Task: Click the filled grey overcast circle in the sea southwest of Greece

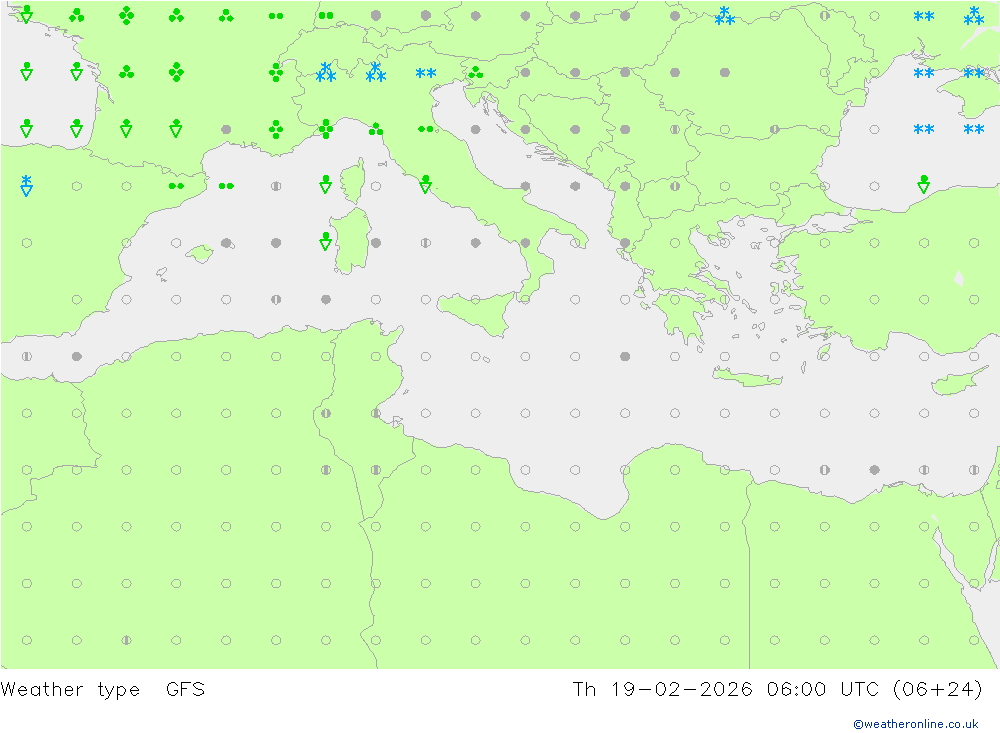Action: point(625,356)
